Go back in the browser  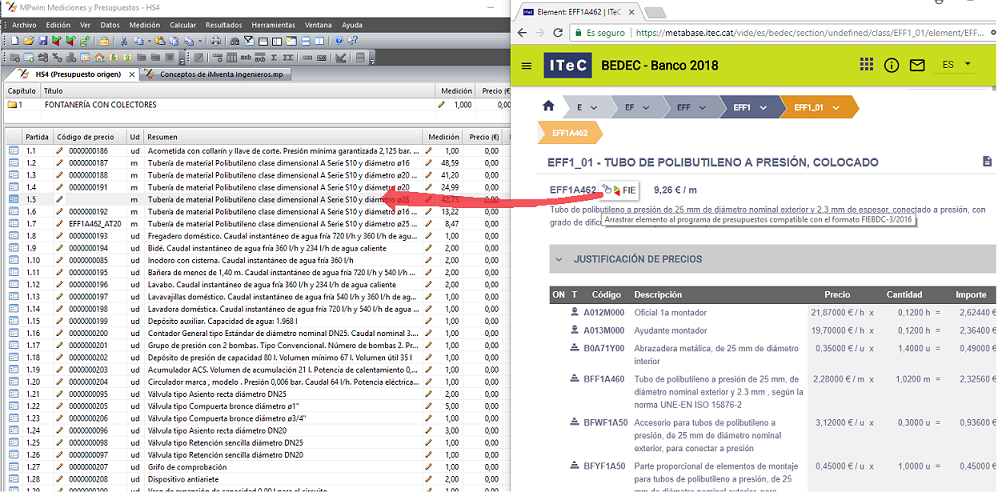521,32
